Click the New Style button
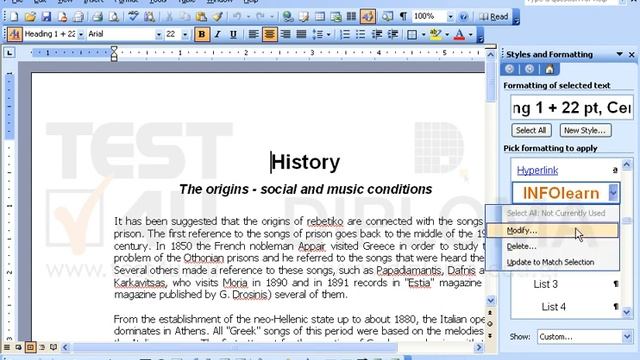Screen dimensions: 640x360 point(585,131)
